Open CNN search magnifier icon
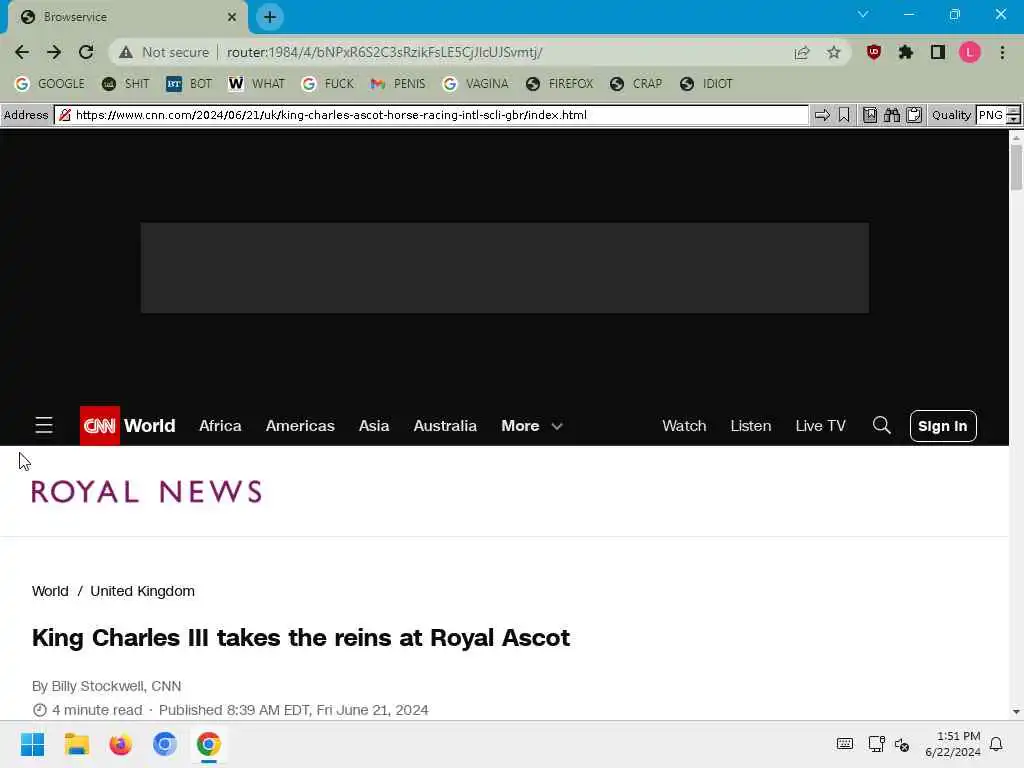Image resolution: width=1024 pixels, height=768 pixels. (882, 426)
